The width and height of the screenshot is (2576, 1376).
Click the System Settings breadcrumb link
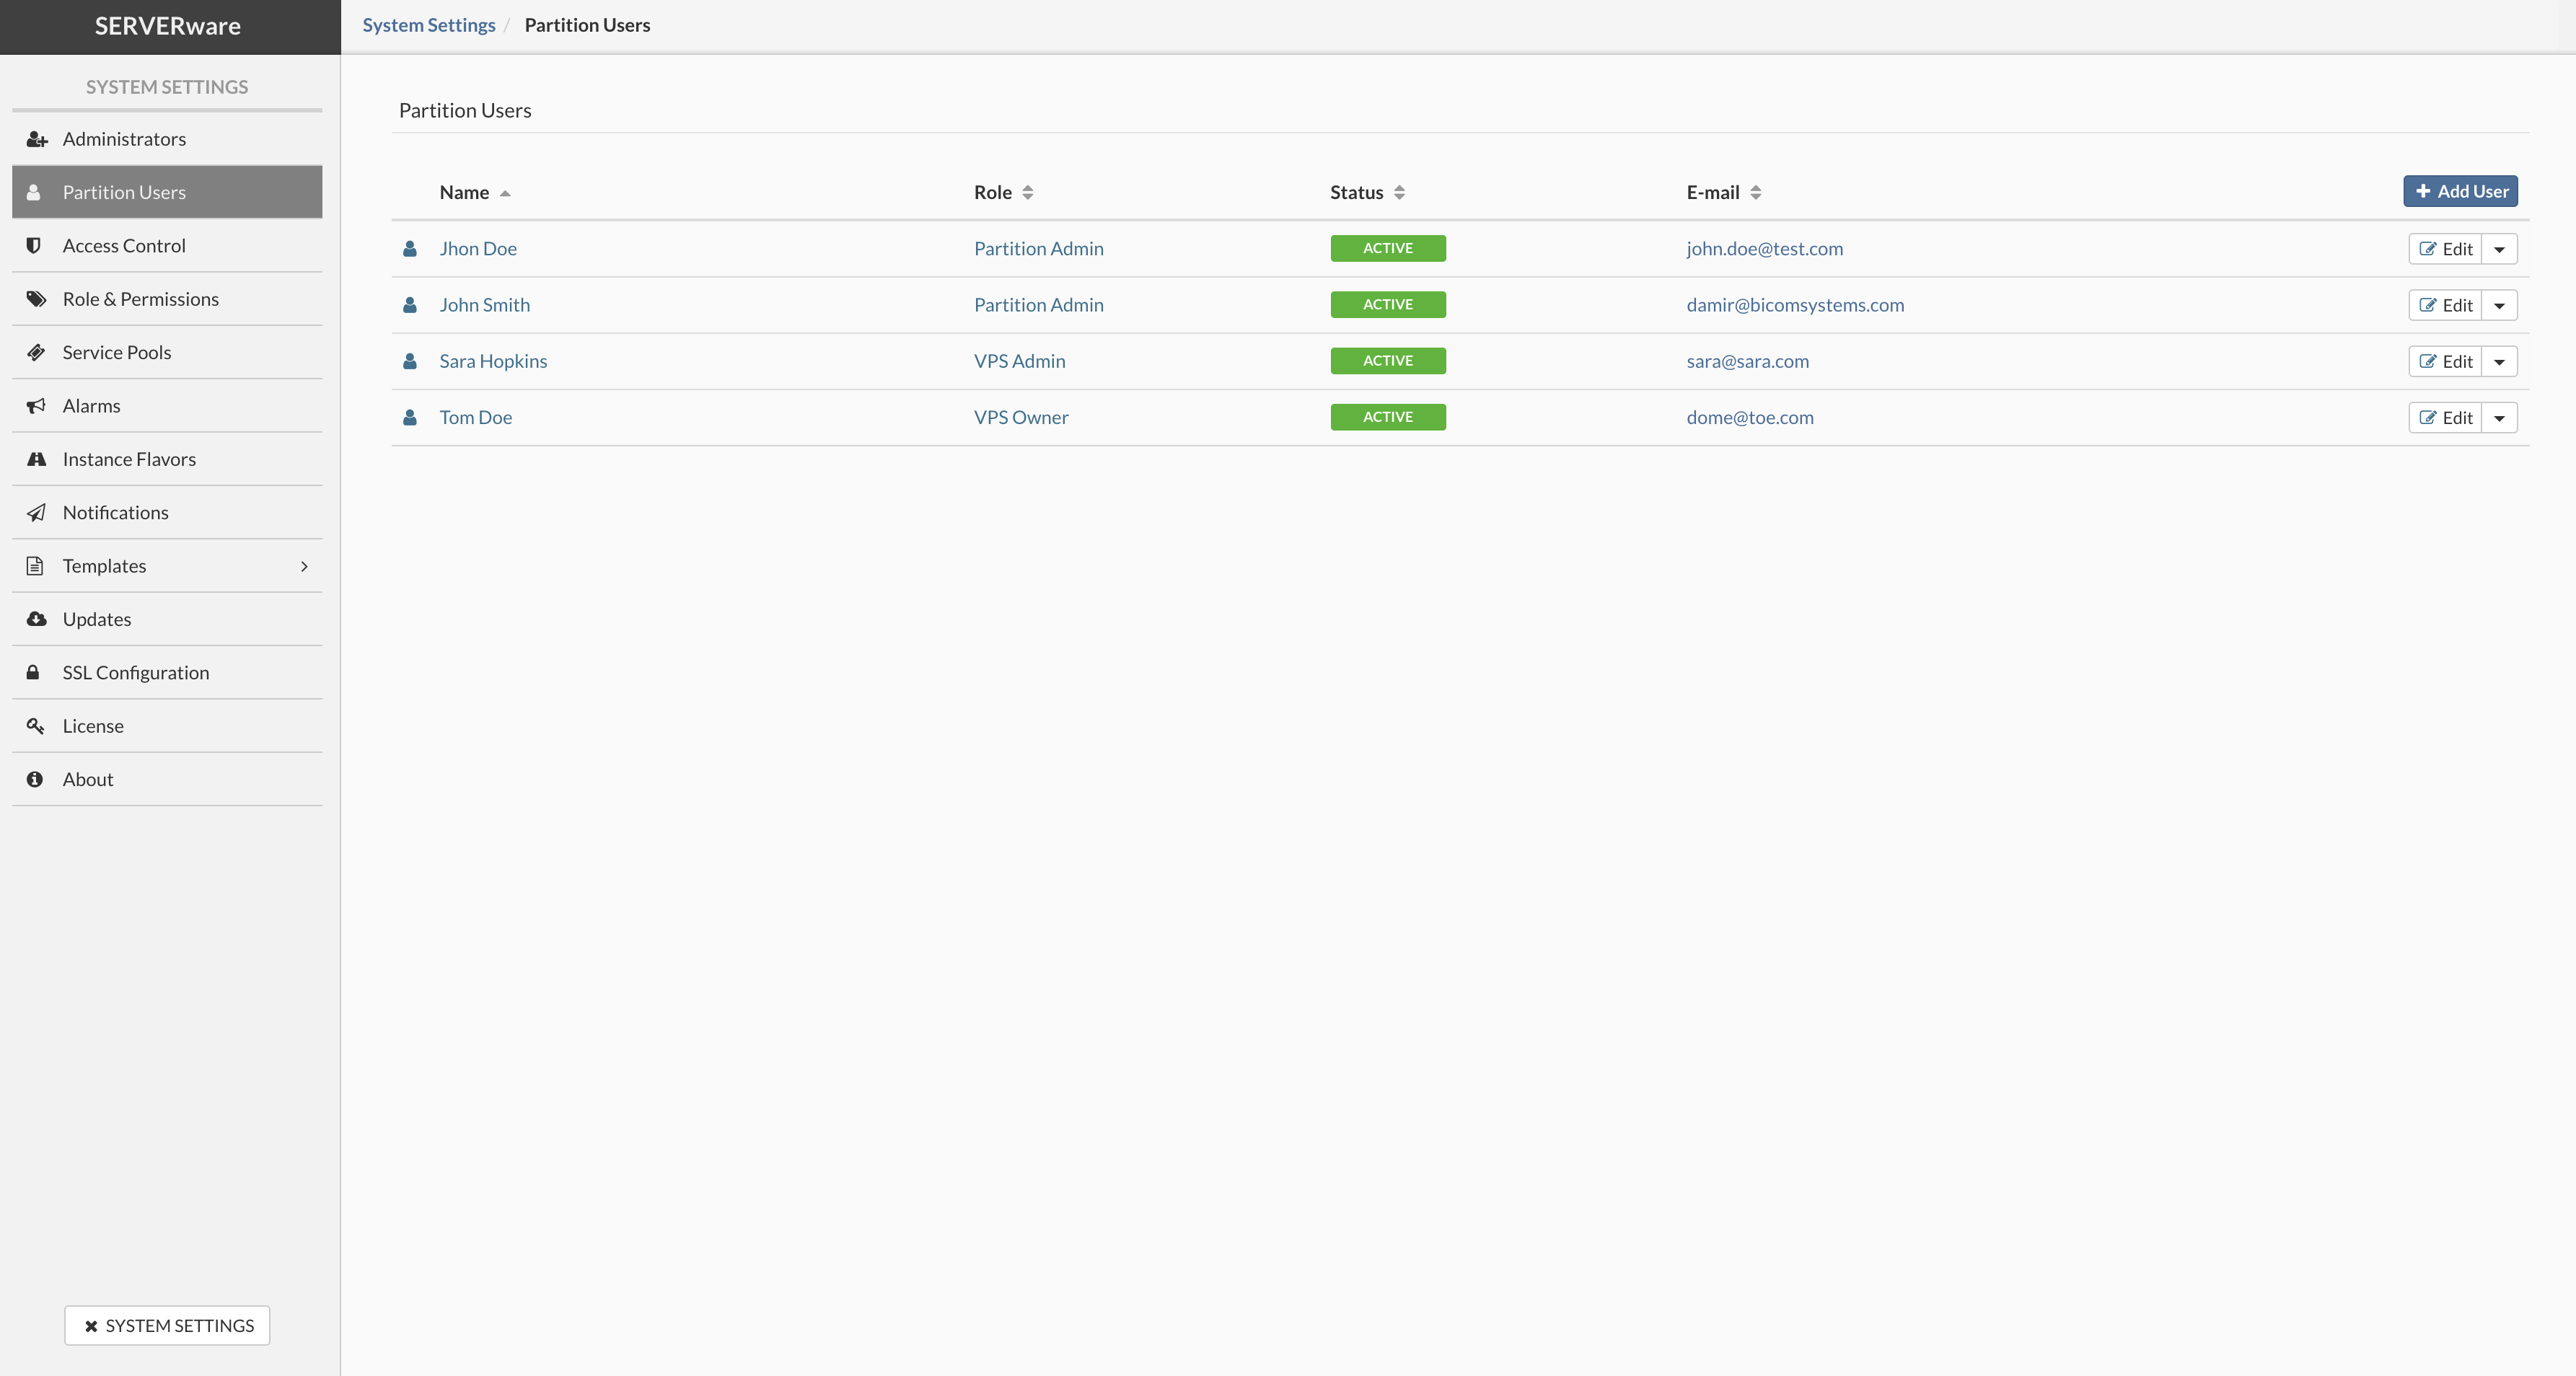pos(429,24)
